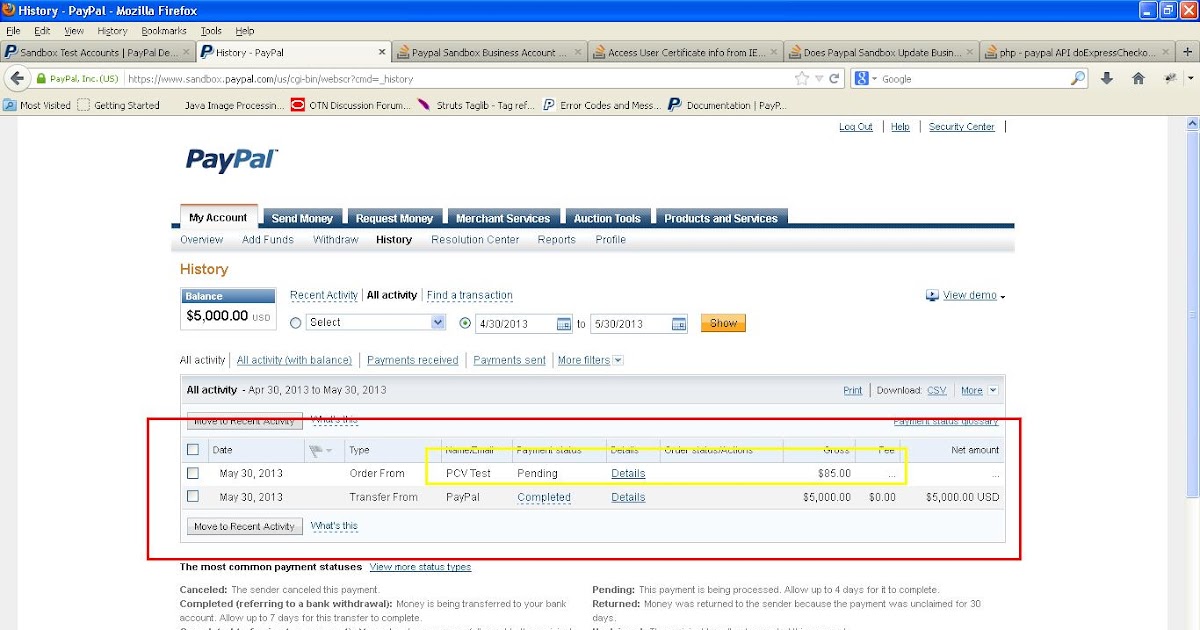Open the Auction Tools tab
The image size is (1200, 630).
pos(607,218)
